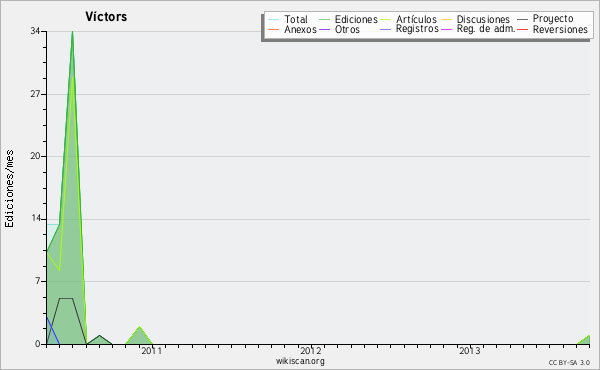The height and width of the screenshot is (370, 600).
Task: Click the '20' y-axis label
Action: click(35, 156)
